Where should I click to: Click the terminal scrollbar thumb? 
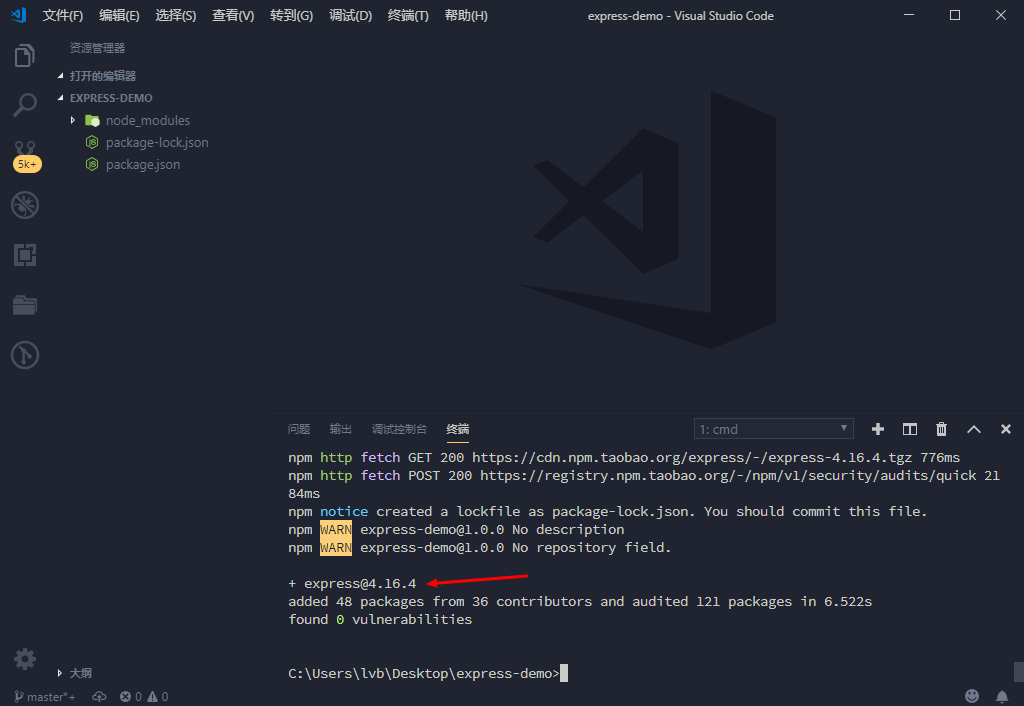point(1019,671)
